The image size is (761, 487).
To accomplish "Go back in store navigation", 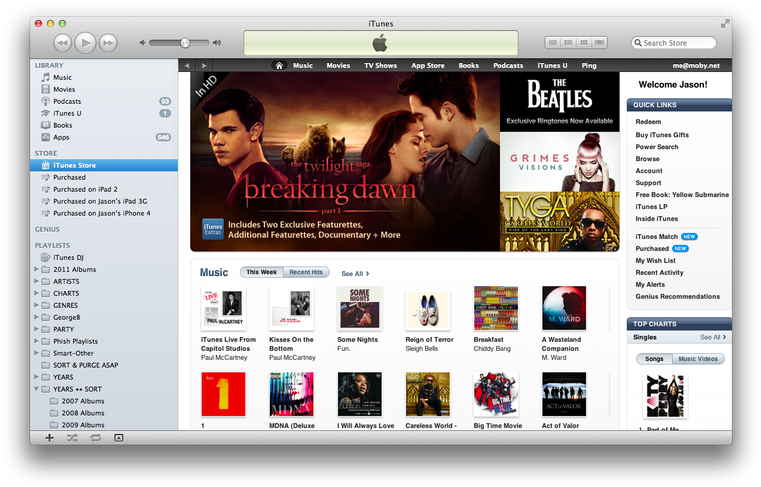I will click(186, 66).
